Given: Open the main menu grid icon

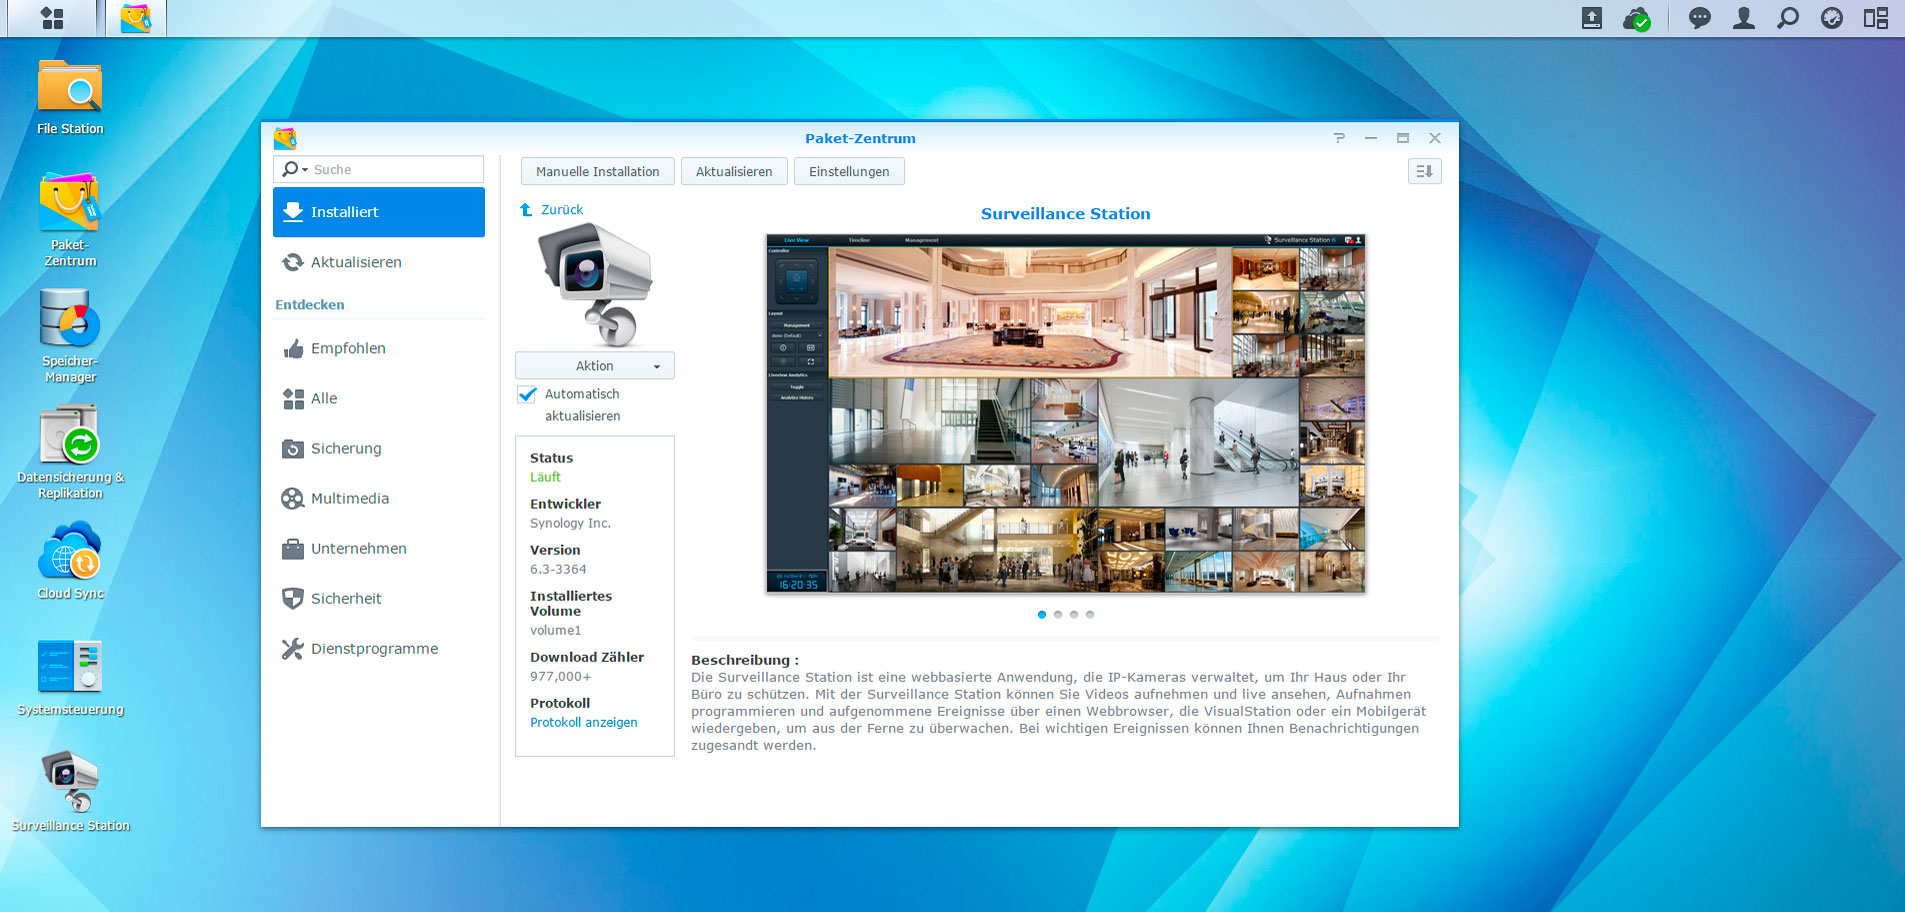Looking at the screenshot, I should click(x=52, y=18).
